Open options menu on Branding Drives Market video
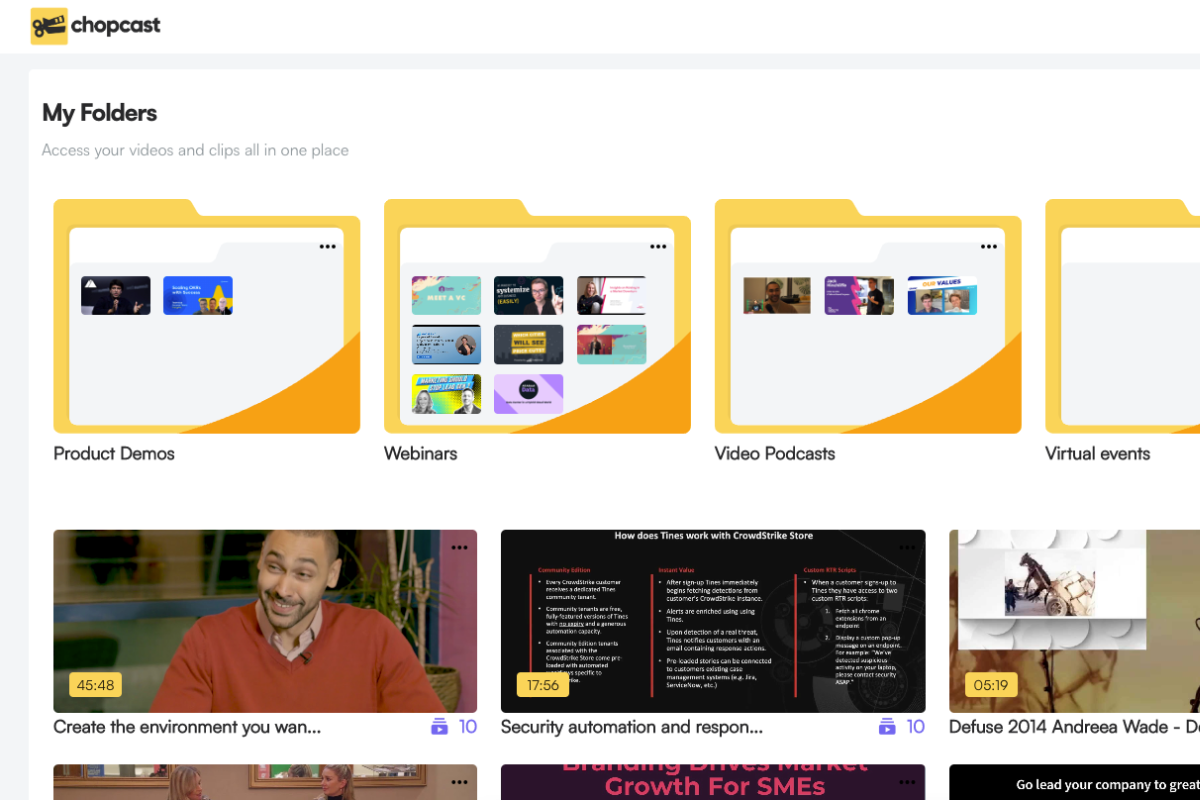The width and height of the screenshot is (1200, 800). tap(907, 782)
